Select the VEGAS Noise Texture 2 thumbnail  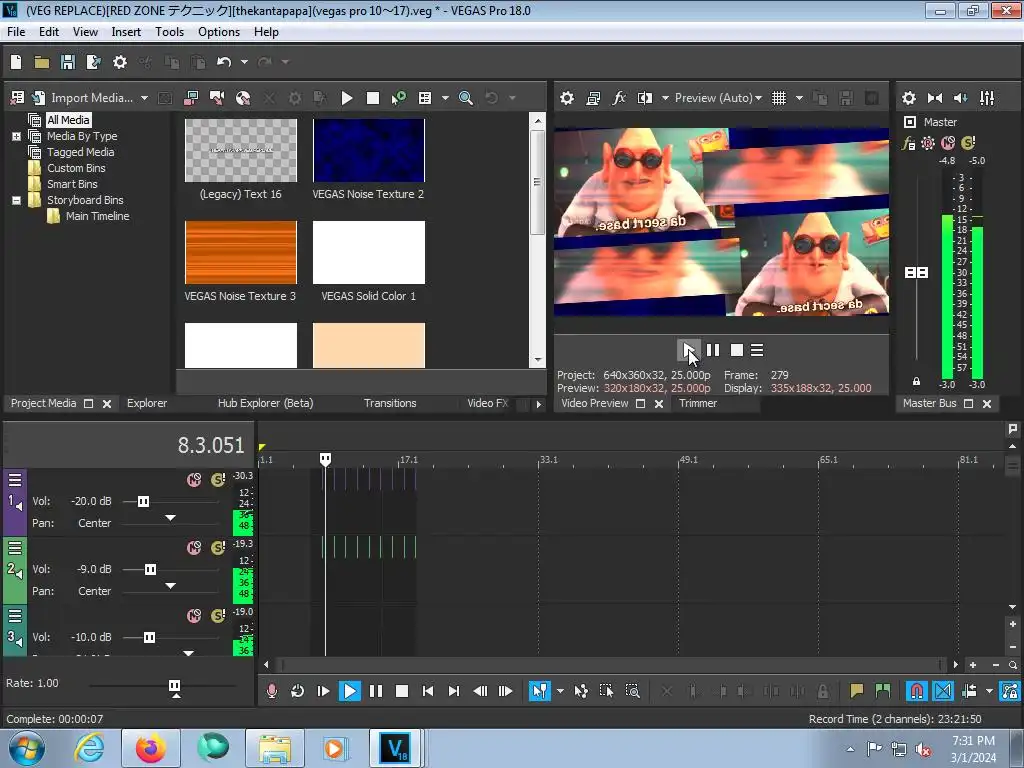pyautogui.click(x=369, y=150)
